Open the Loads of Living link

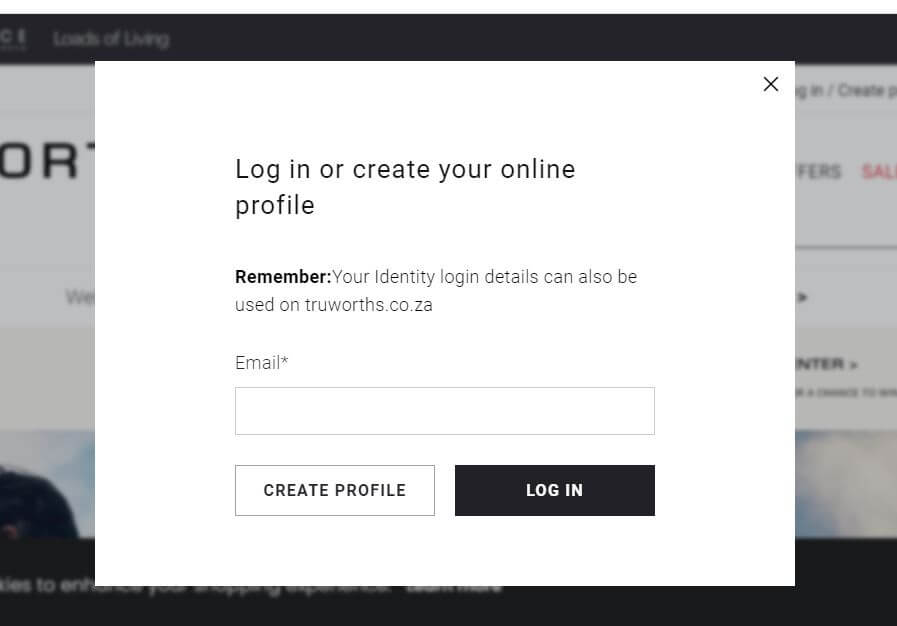pos(111,39)
